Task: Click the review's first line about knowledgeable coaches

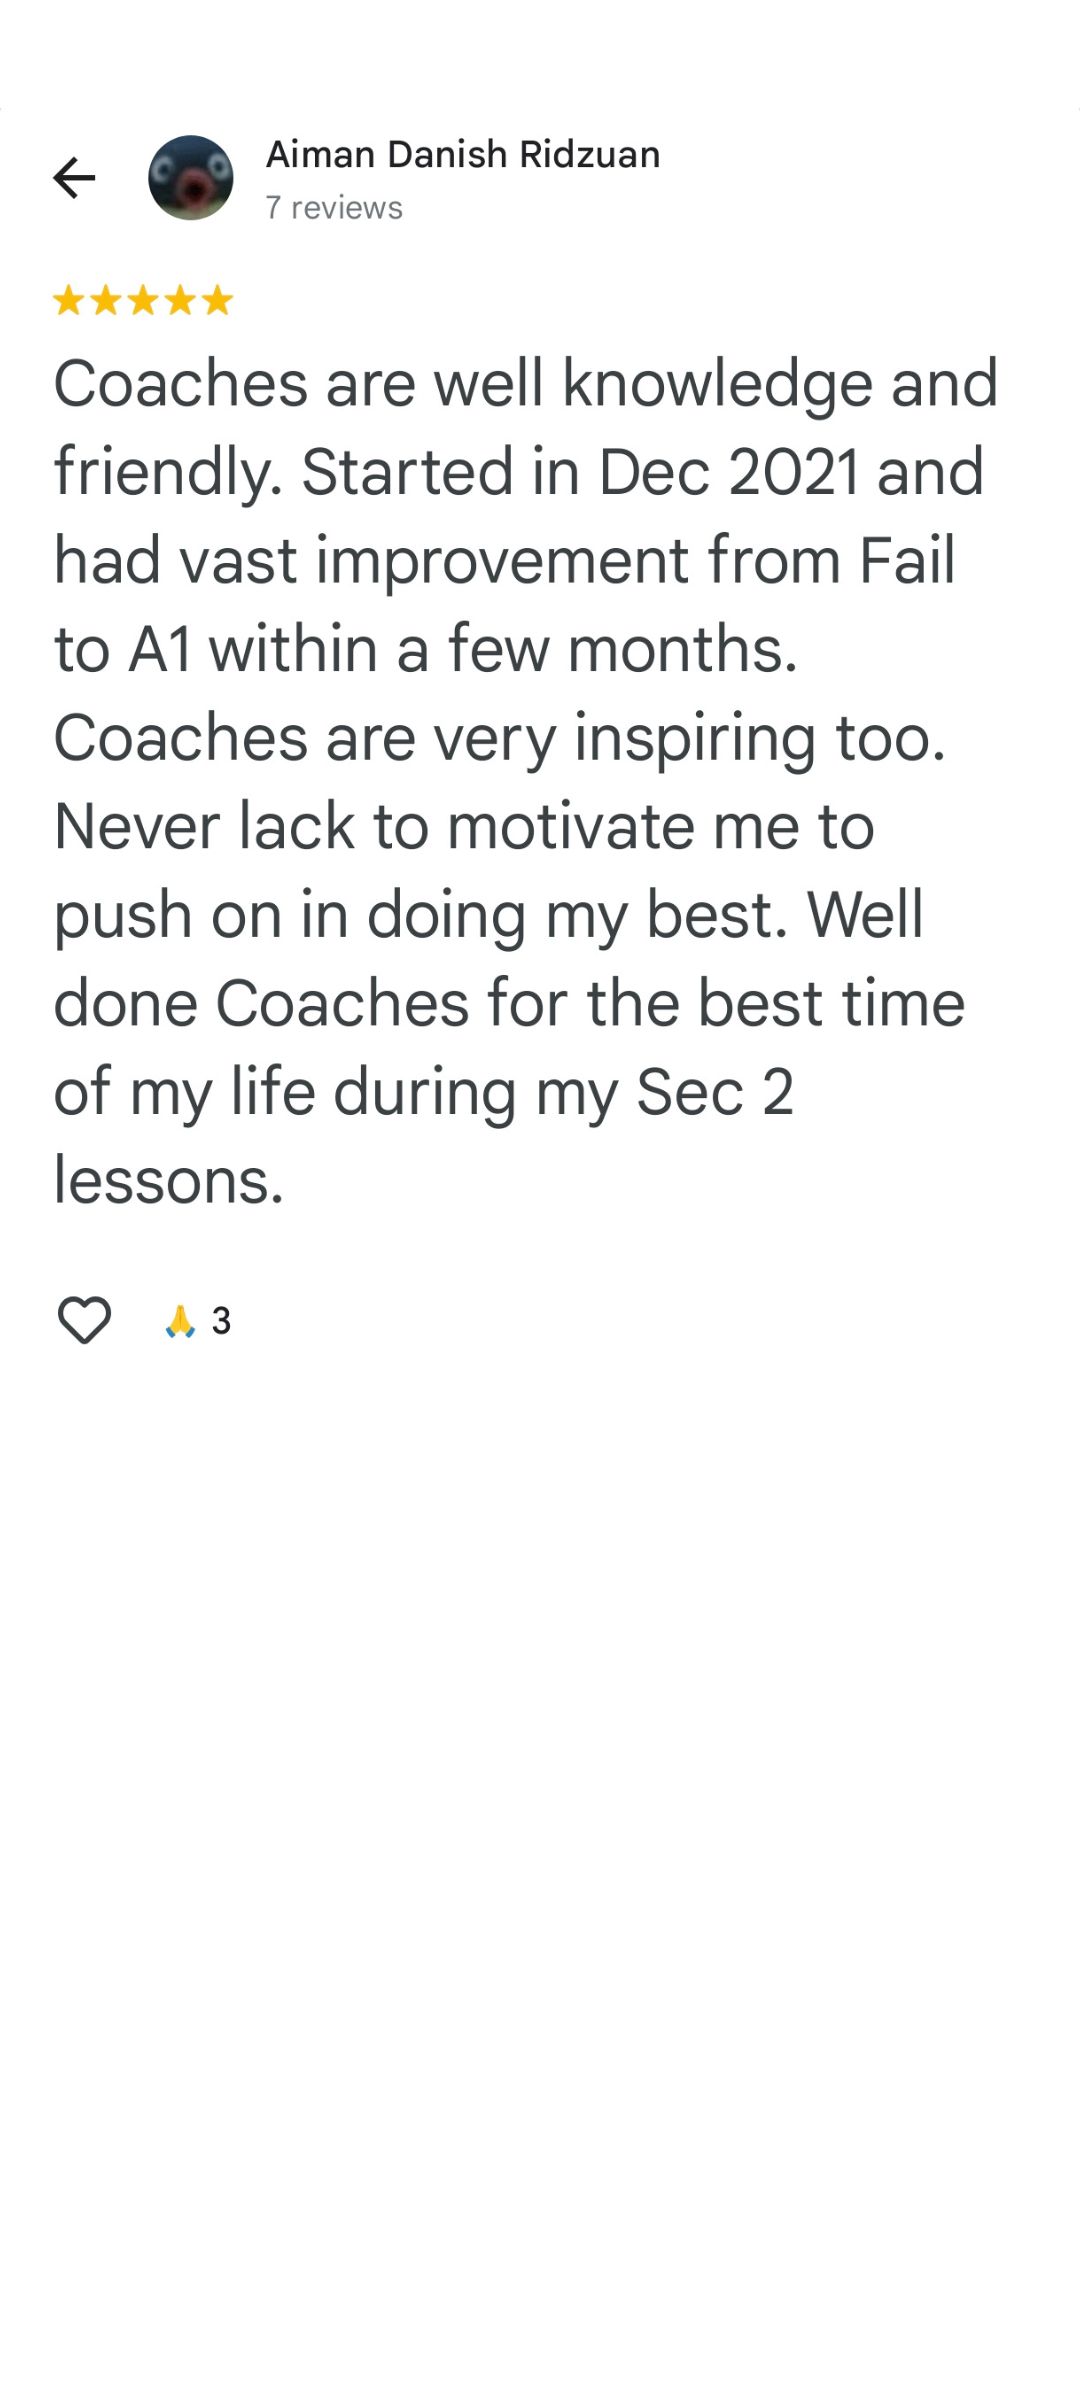Action: point(525,384)
